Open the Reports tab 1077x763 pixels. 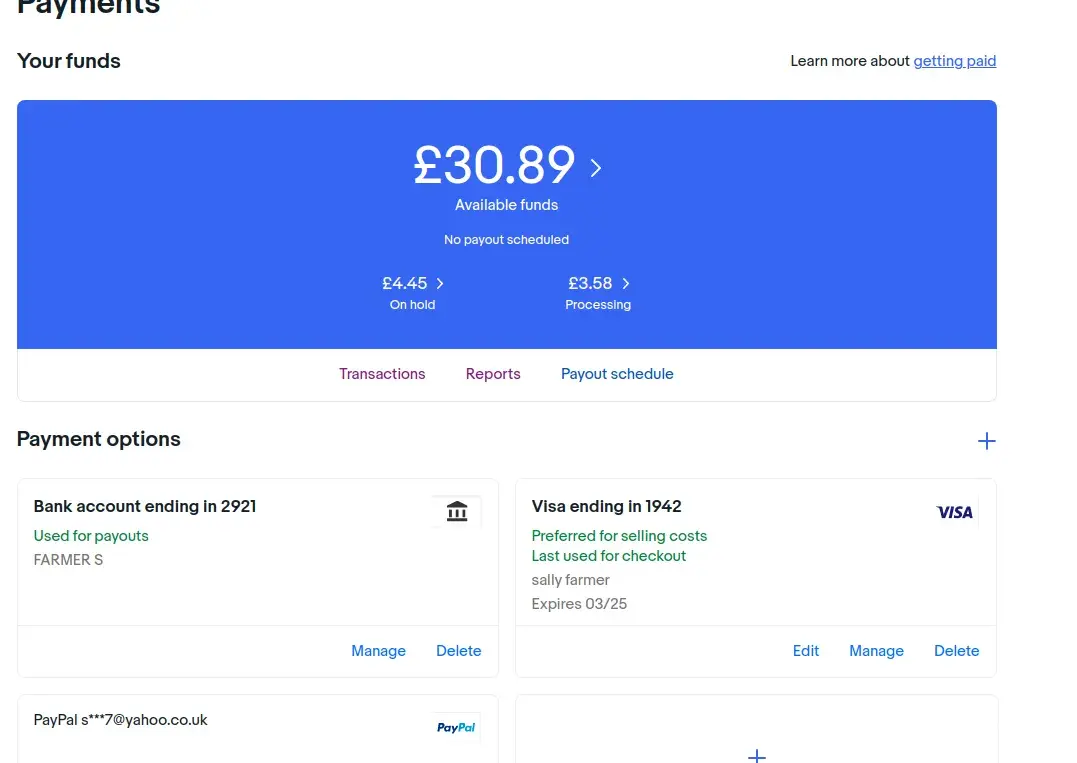pos(493,374)
